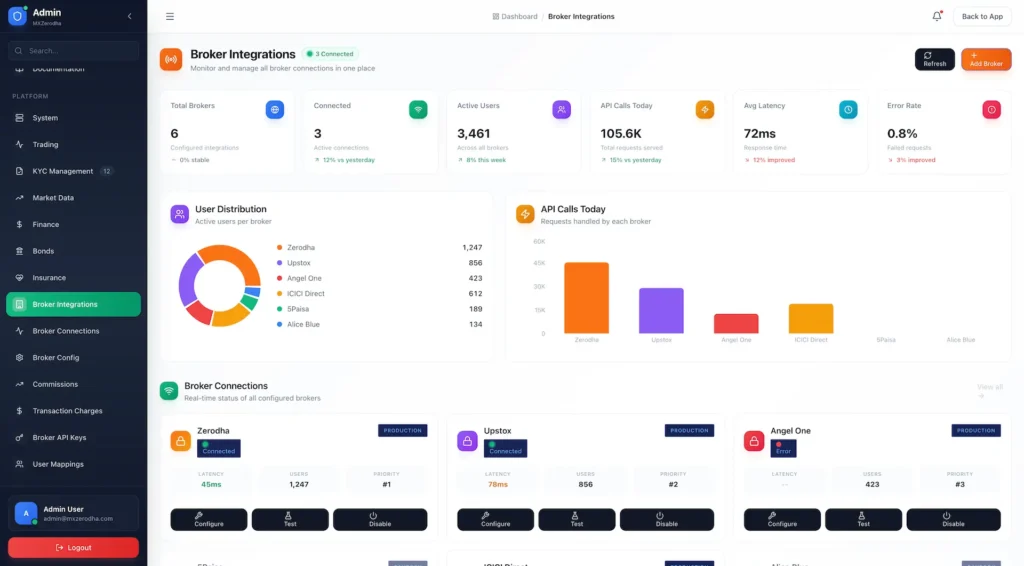This screenshot has height=566, width=1024.
Task: Open the notifications bell
Action: coord(936,16)
